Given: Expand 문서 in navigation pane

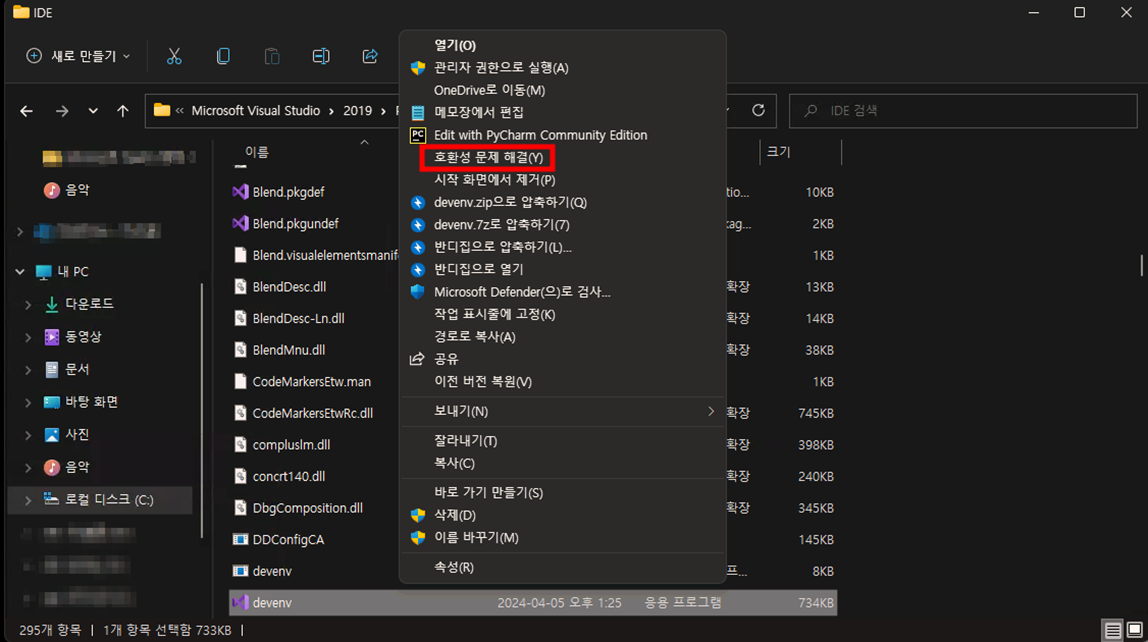Looking at the screenshot, I should (28, 370).
